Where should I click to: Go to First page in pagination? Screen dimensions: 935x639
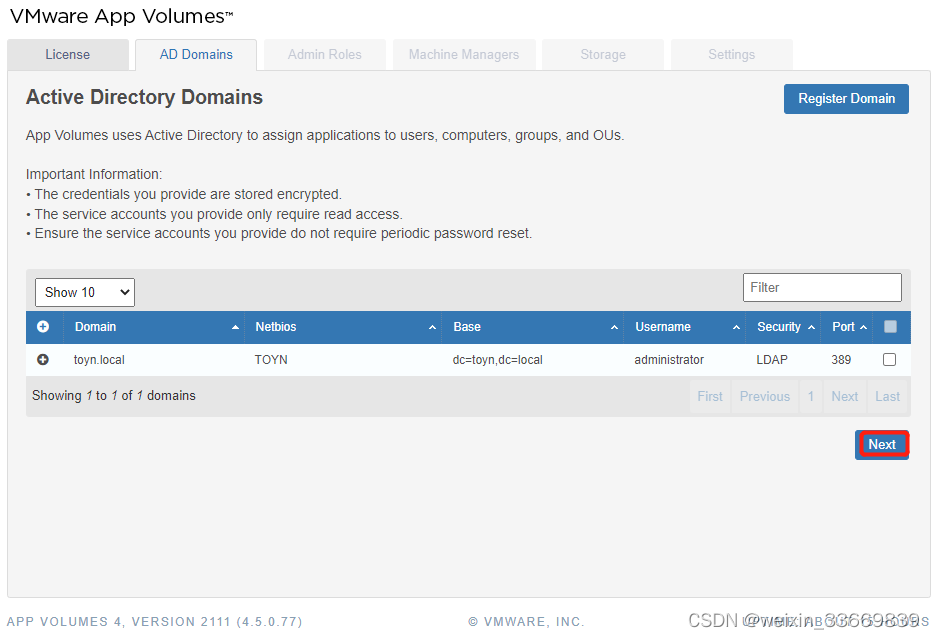click(710, 396)
